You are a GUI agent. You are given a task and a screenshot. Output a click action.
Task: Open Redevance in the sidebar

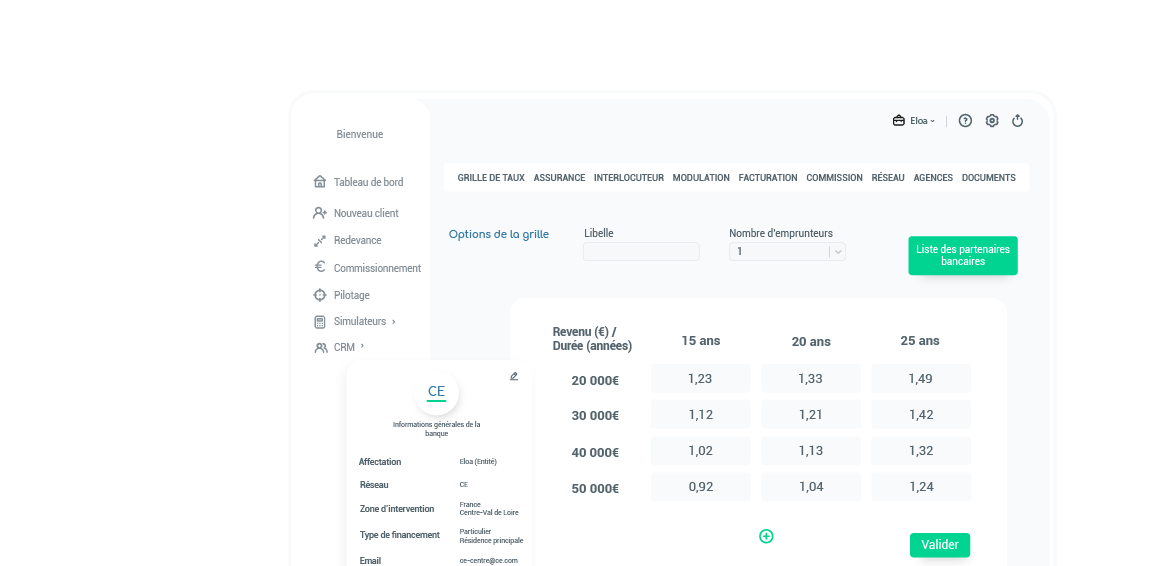(358, 241)
